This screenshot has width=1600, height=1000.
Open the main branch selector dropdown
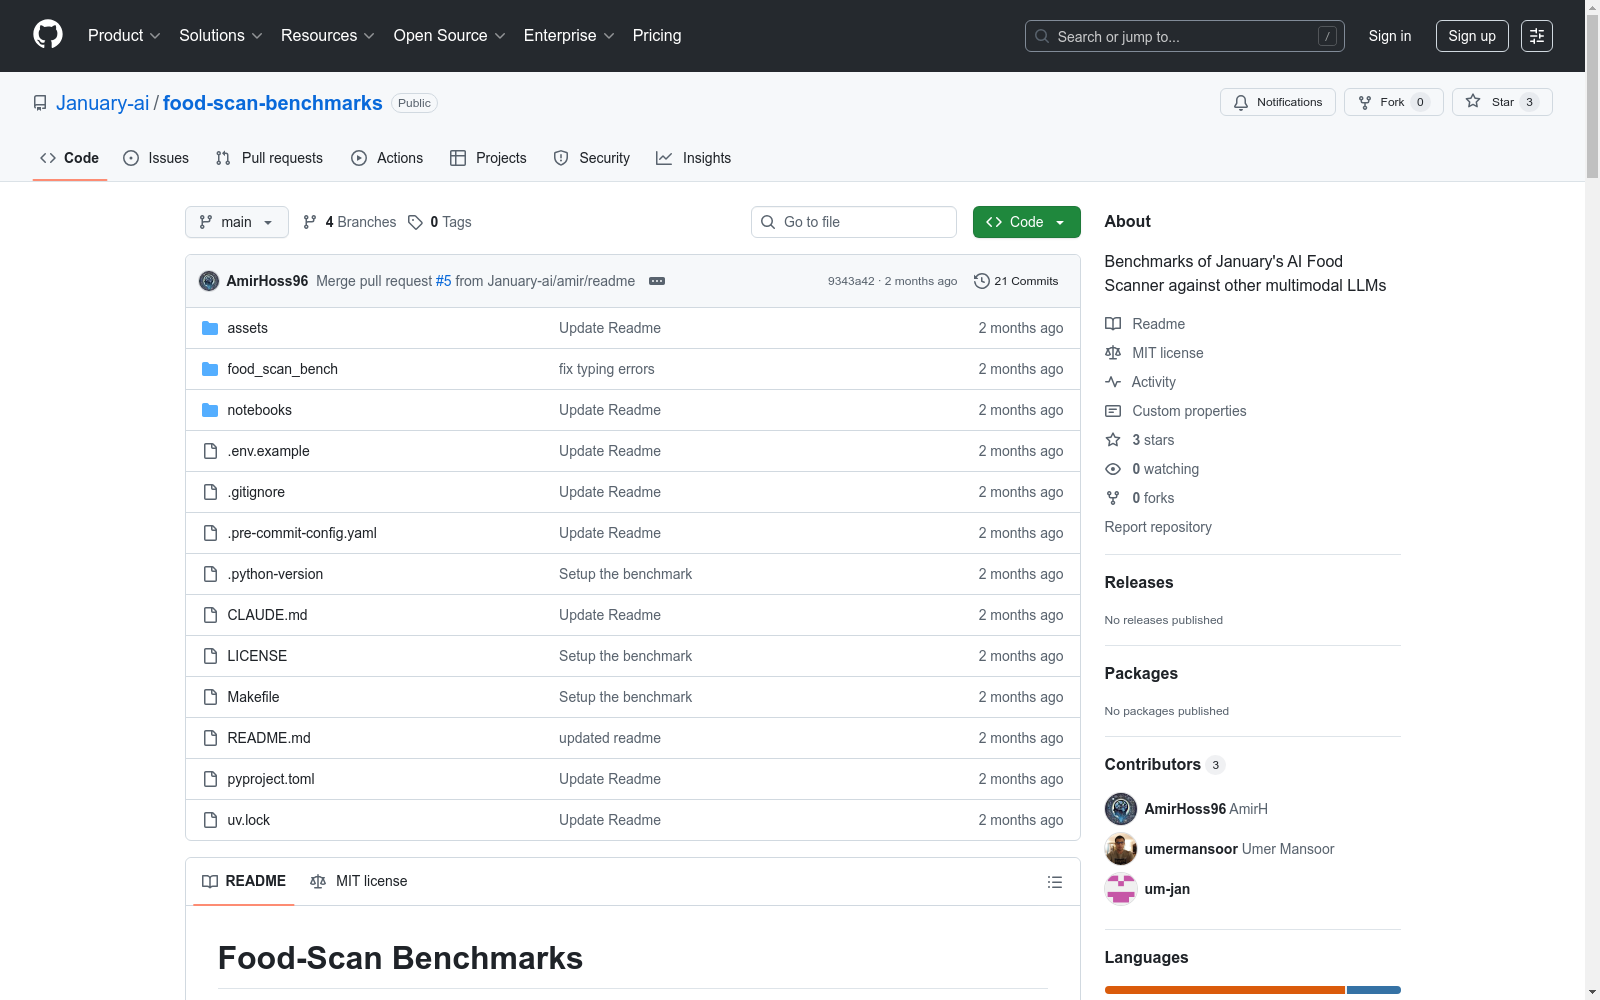point(237,222)
